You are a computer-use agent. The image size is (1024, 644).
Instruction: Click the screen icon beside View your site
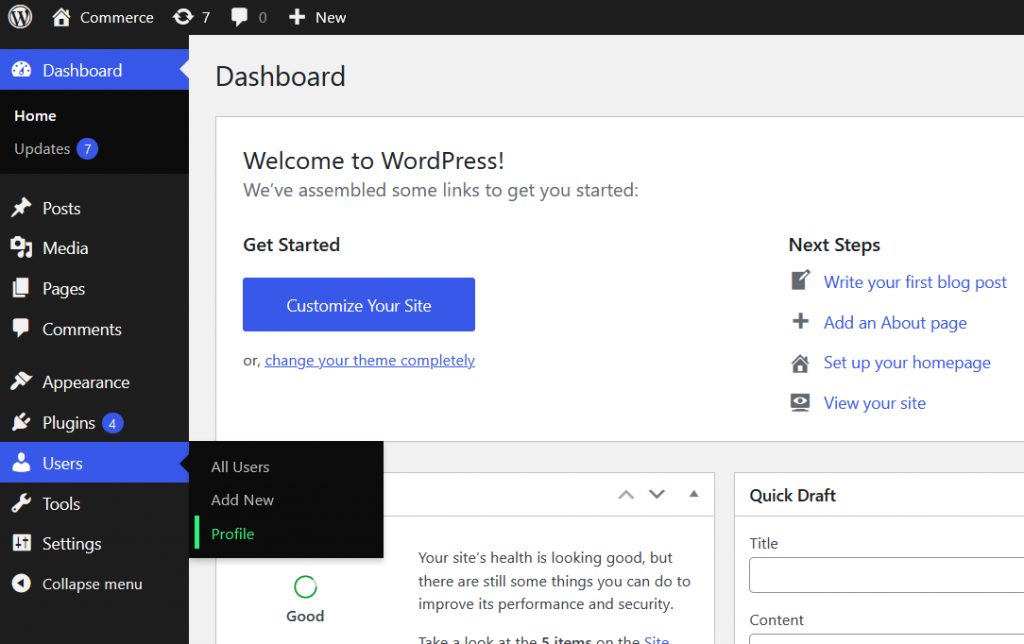click(800, 402)
